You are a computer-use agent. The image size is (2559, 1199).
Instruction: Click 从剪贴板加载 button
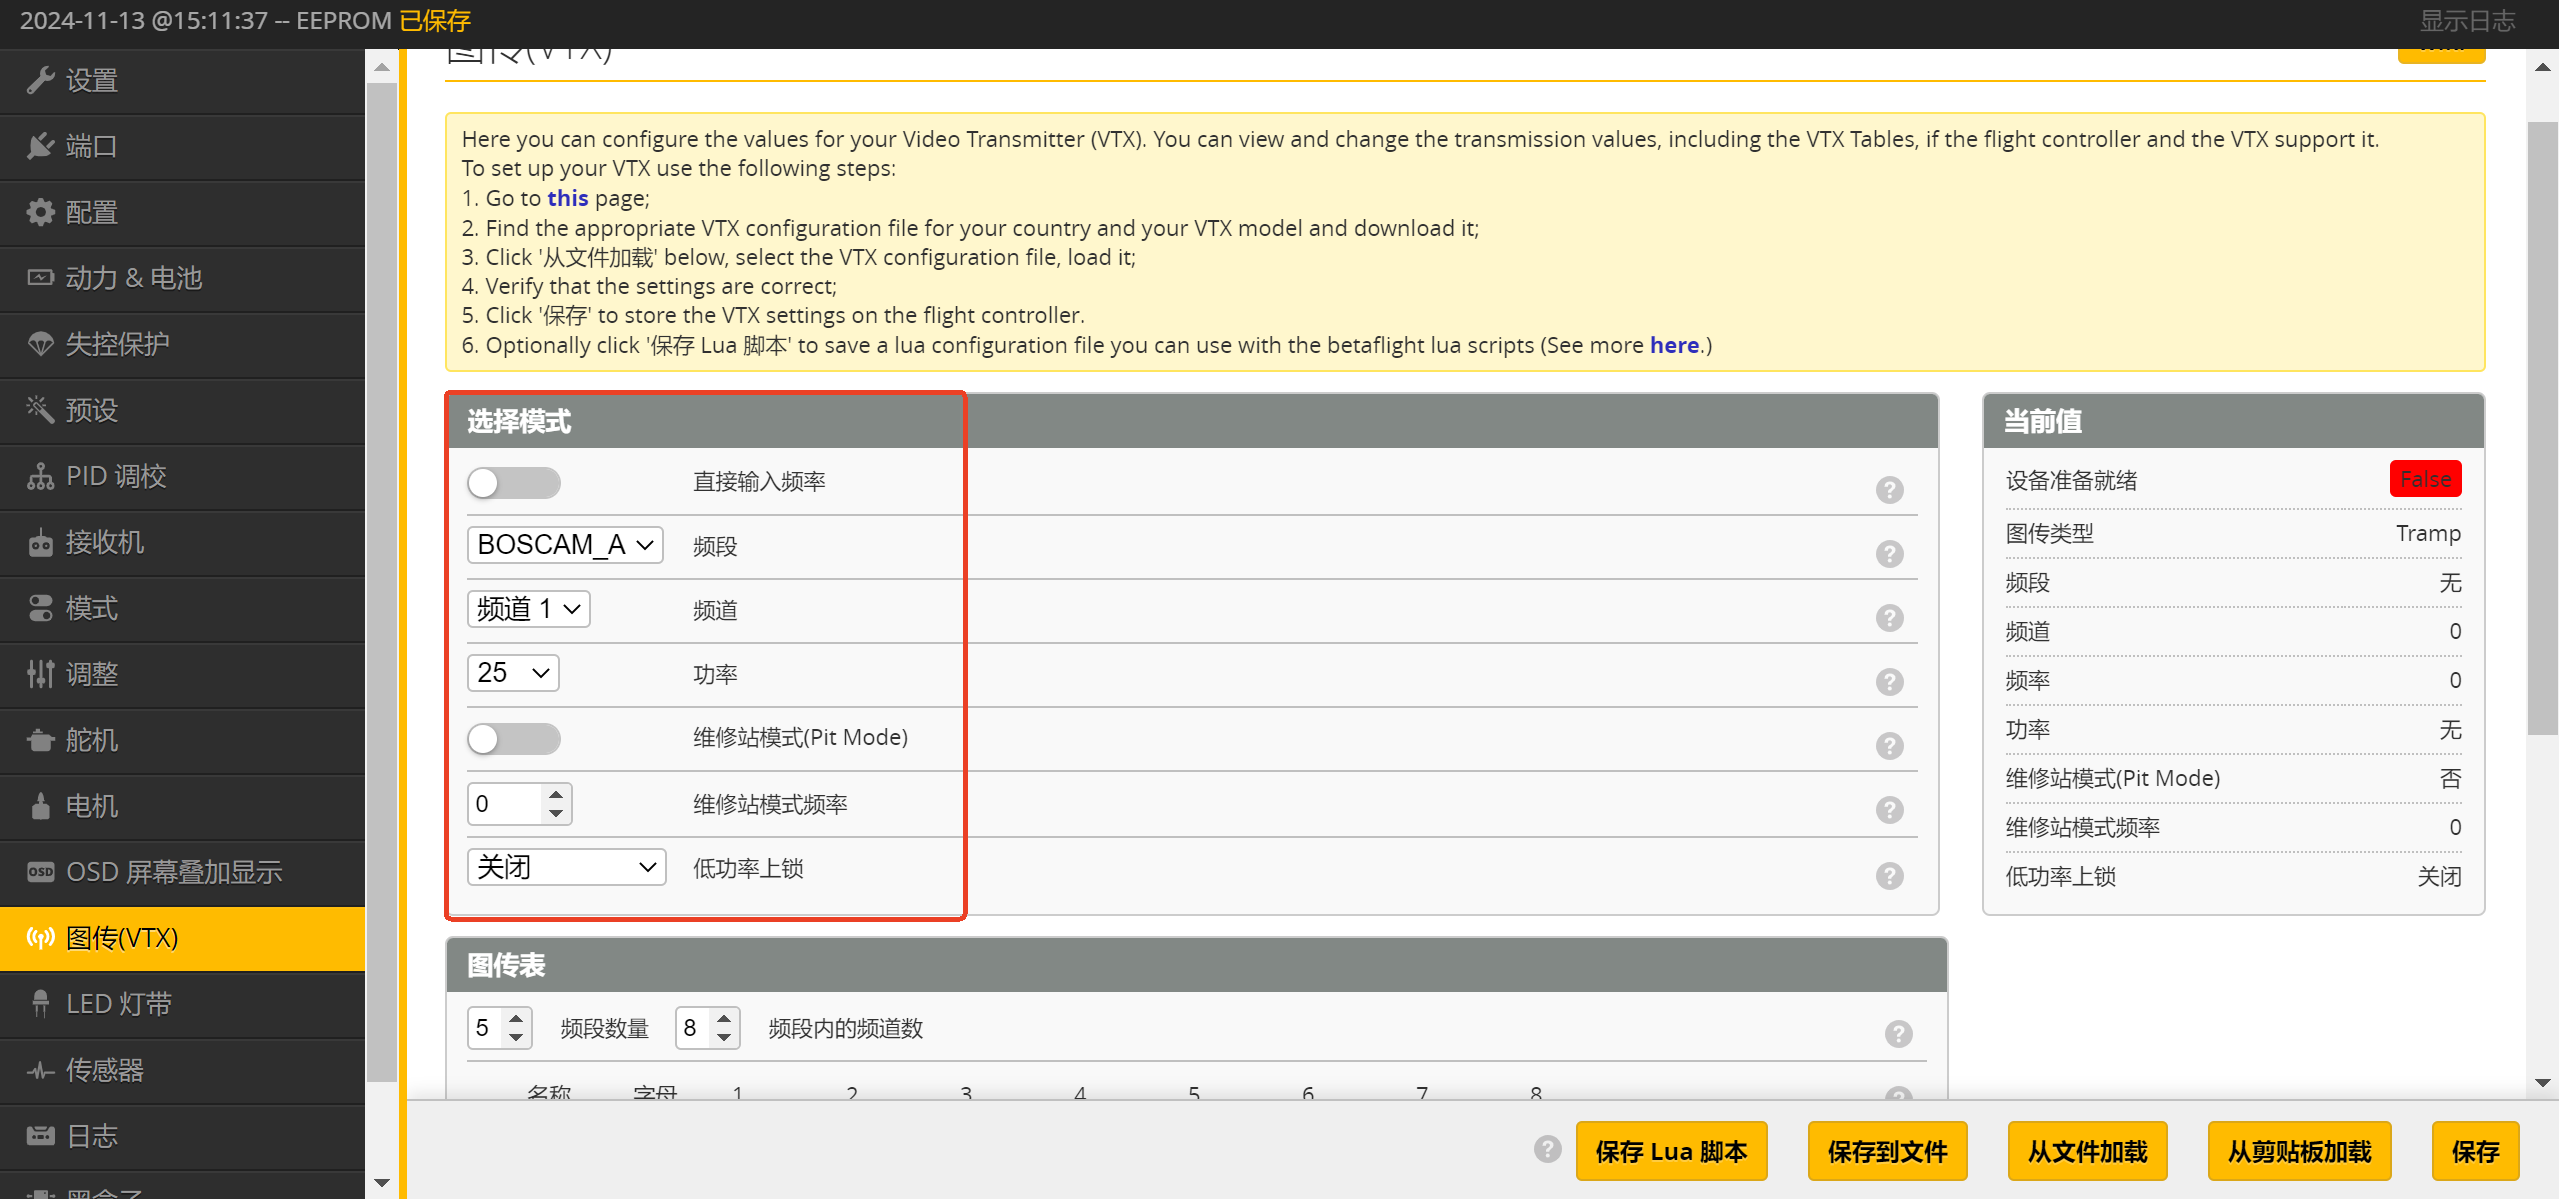(x=2299, y=1151)
